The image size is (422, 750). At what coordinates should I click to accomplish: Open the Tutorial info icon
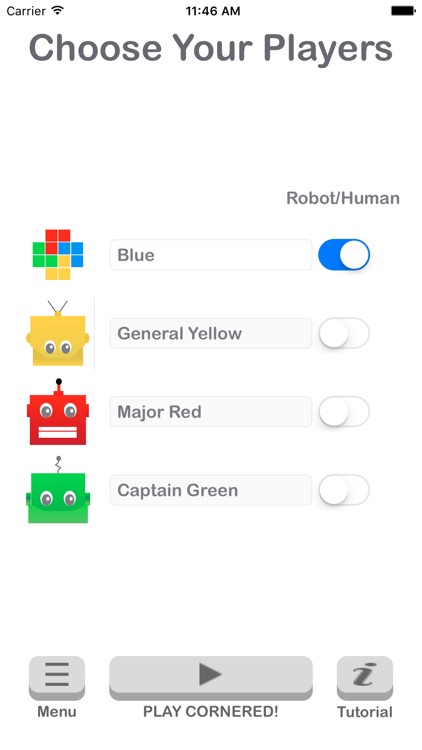pos(365,675)
